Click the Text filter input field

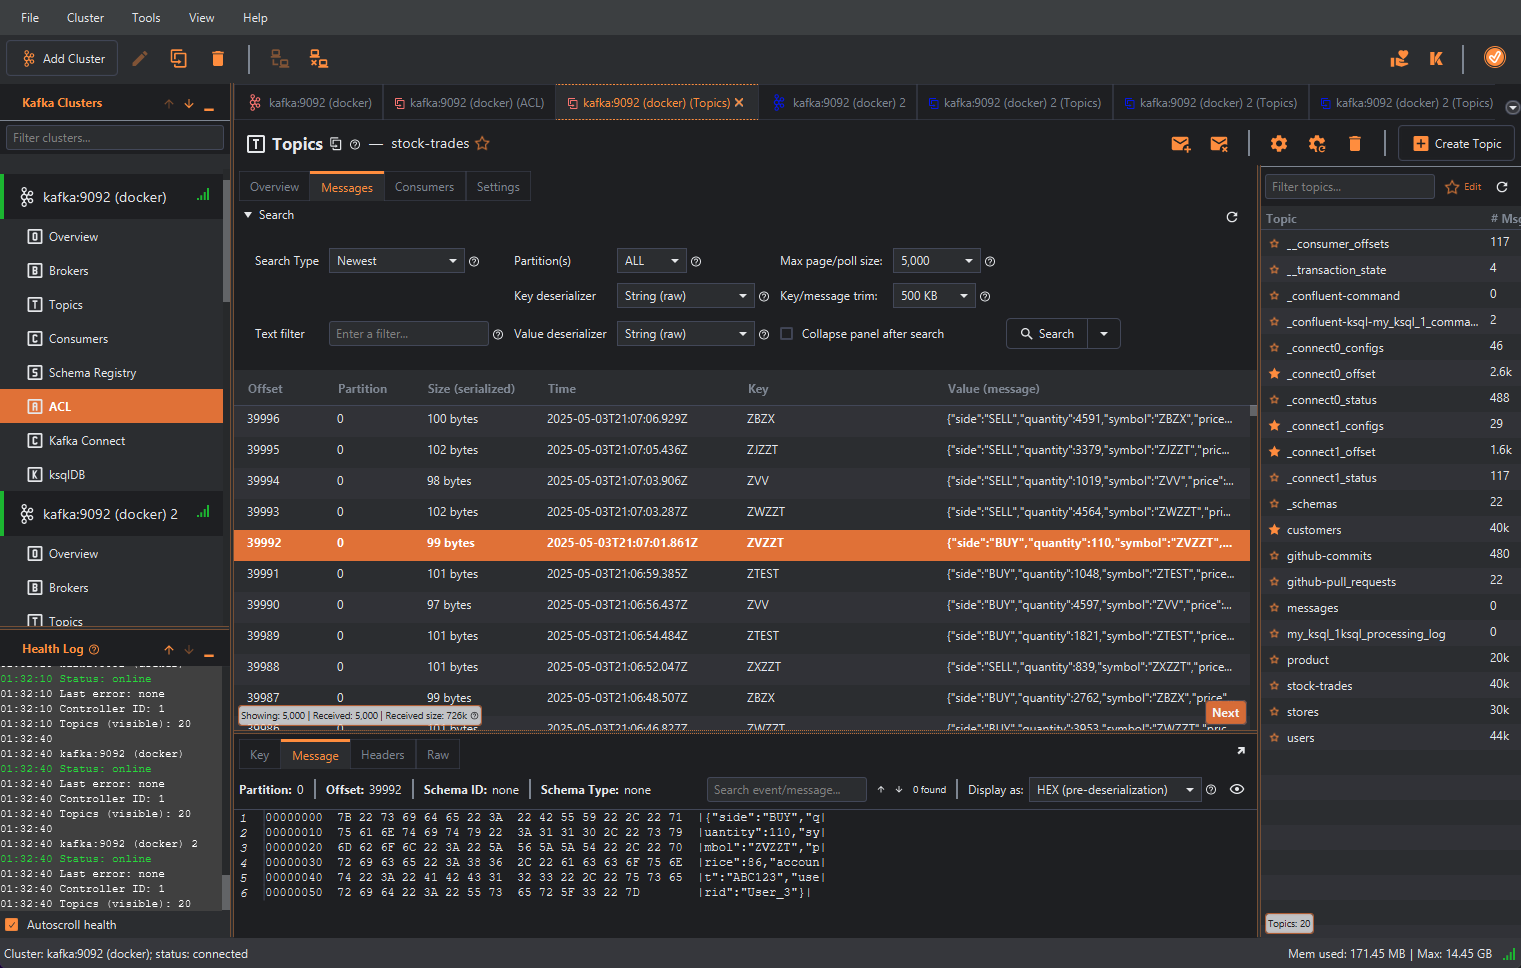tap(408, 334)
